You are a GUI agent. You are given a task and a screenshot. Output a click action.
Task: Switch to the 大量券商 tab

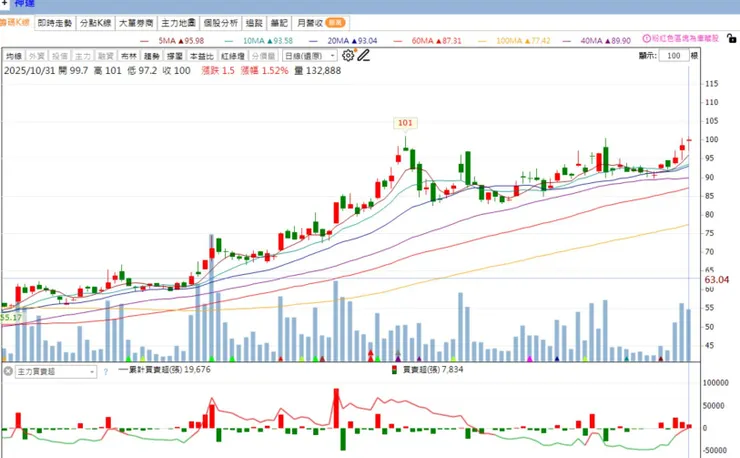coord(136,23)
